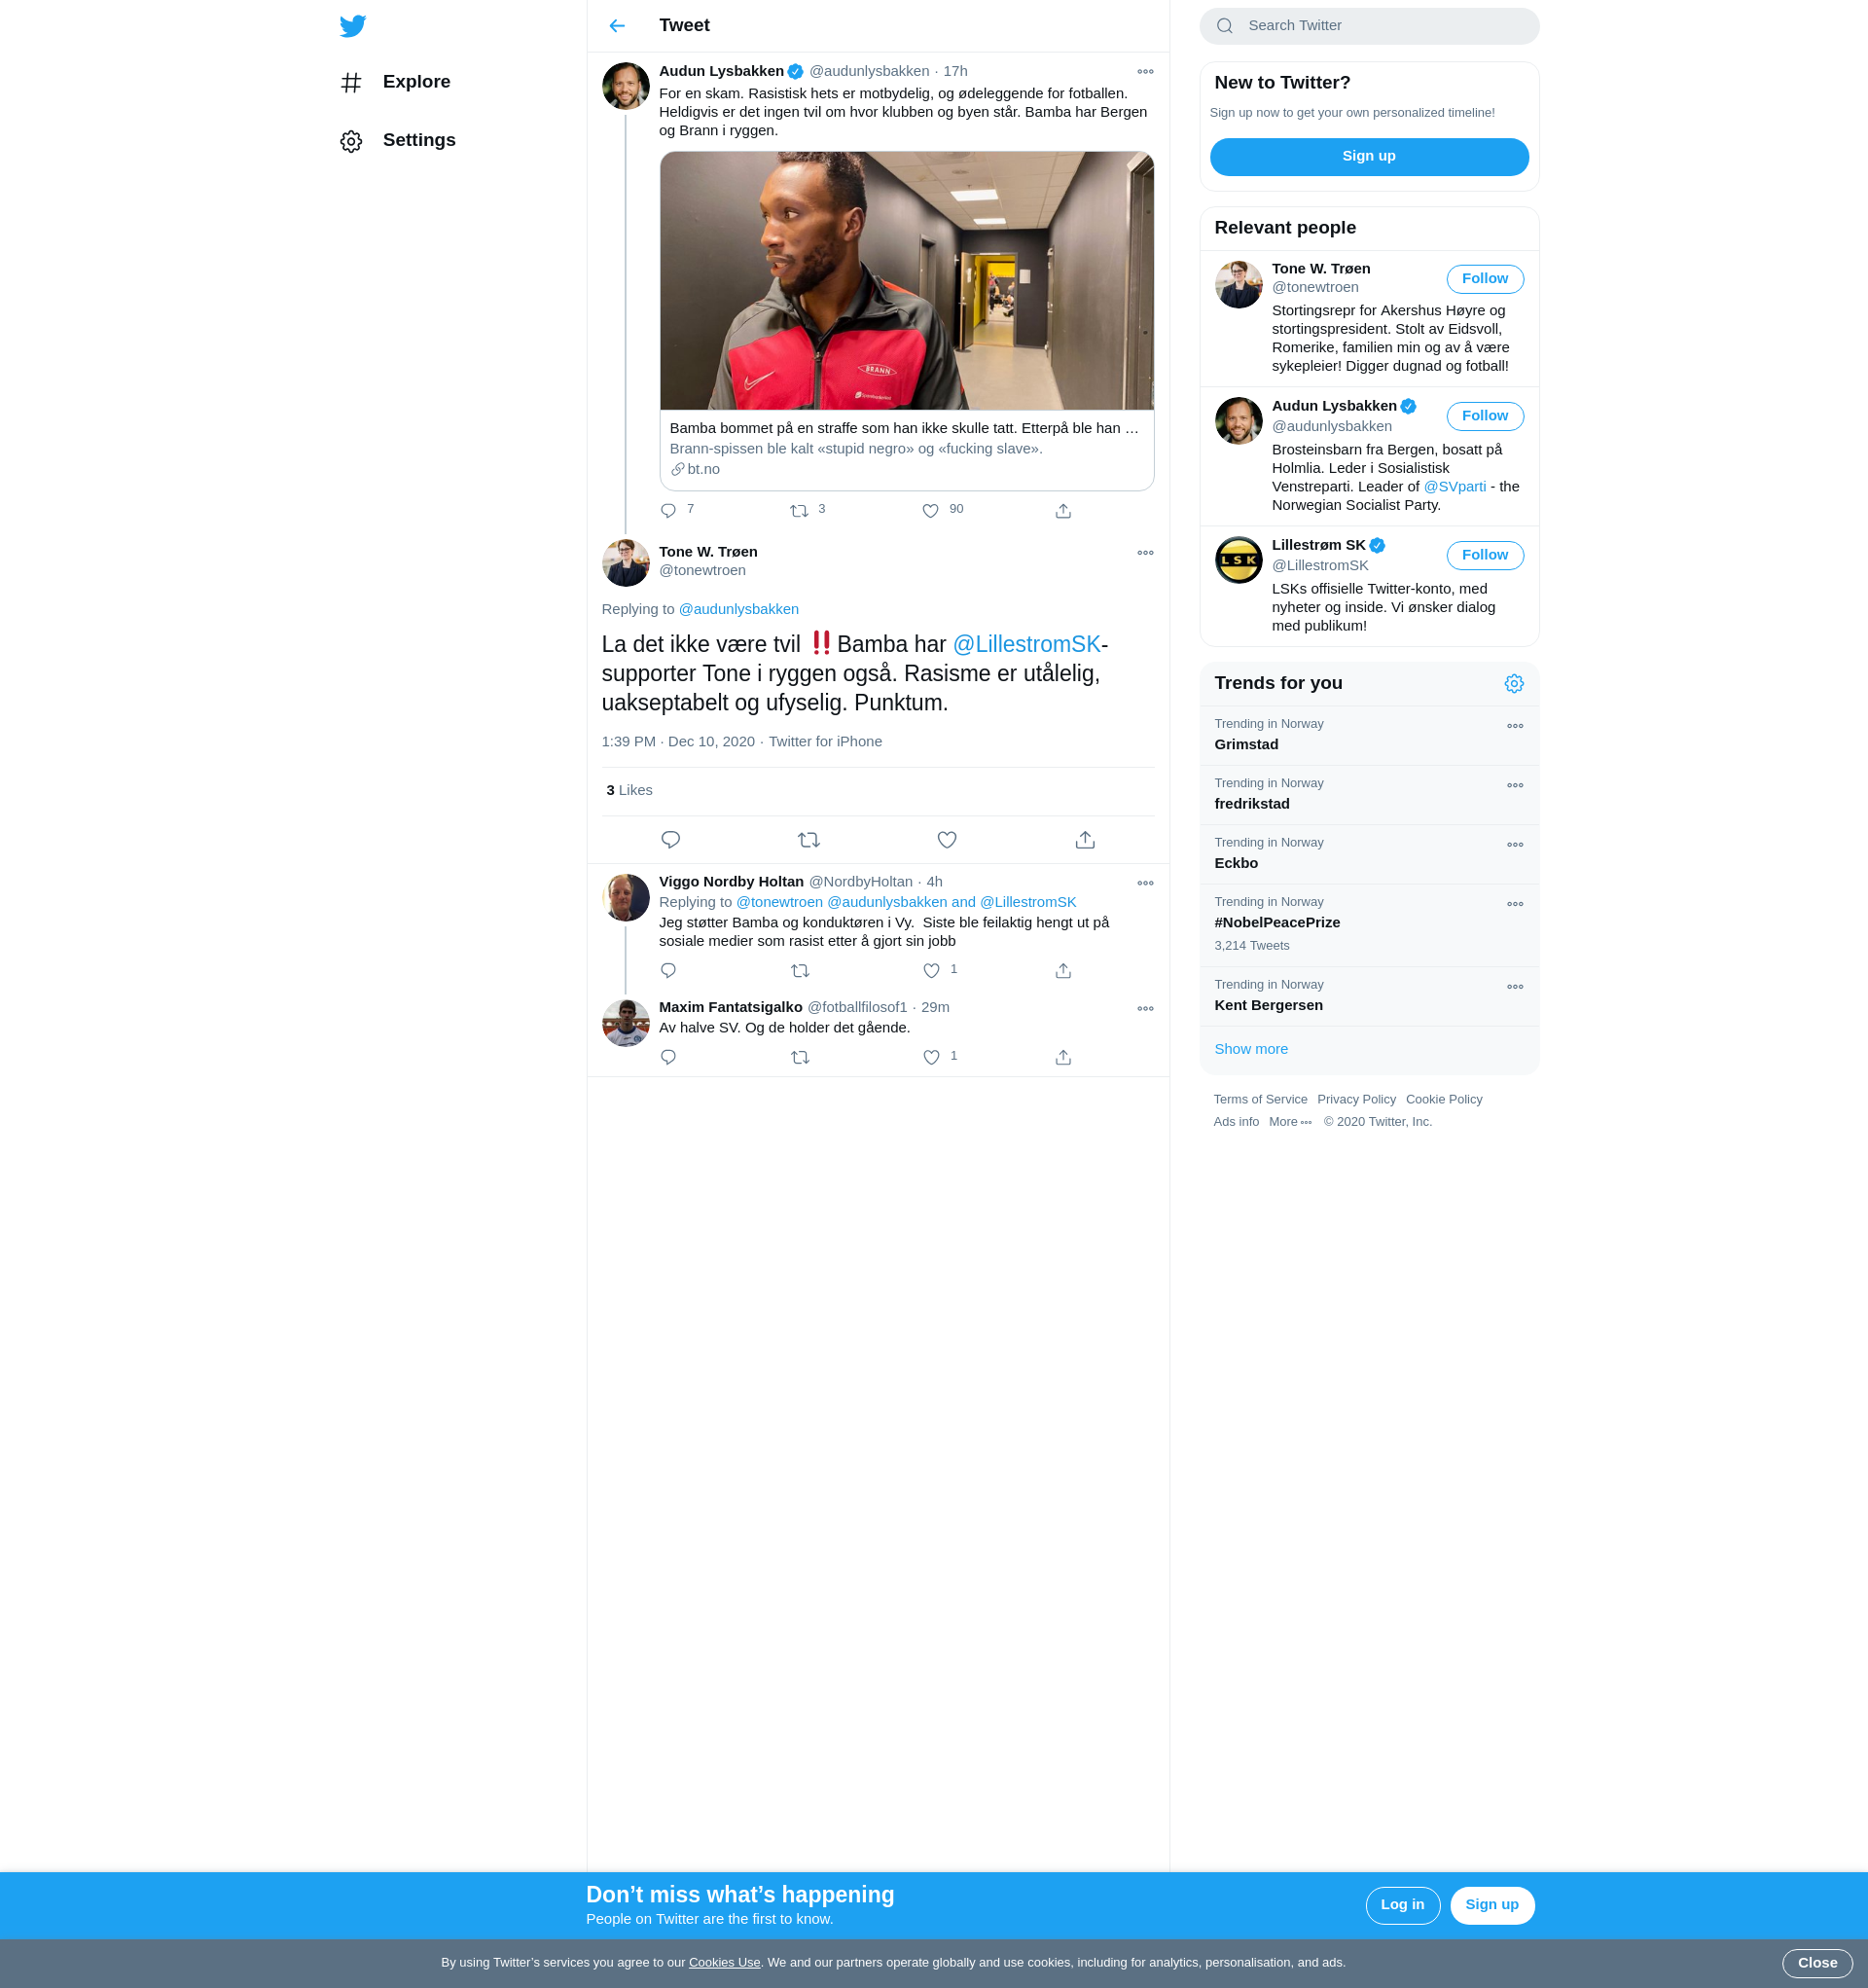1868x1988 pixels.
Task: Open the bt.no link in article card
Action: tap(695, 469)
